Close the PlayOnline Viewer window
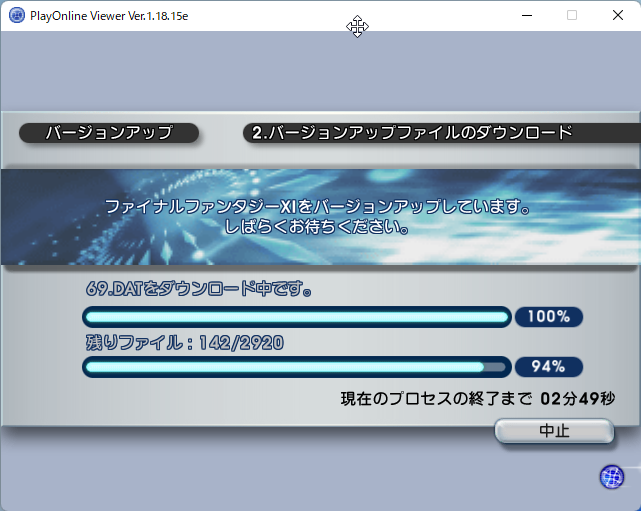641x511 pixels. coord(618,16)
